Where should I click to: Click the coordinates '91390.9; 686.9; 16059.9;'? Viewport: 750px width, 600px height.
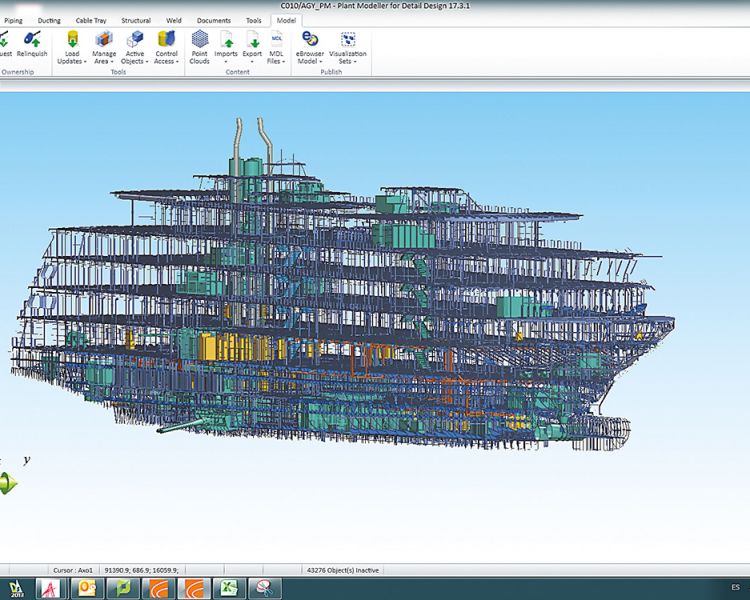(142, 570)
